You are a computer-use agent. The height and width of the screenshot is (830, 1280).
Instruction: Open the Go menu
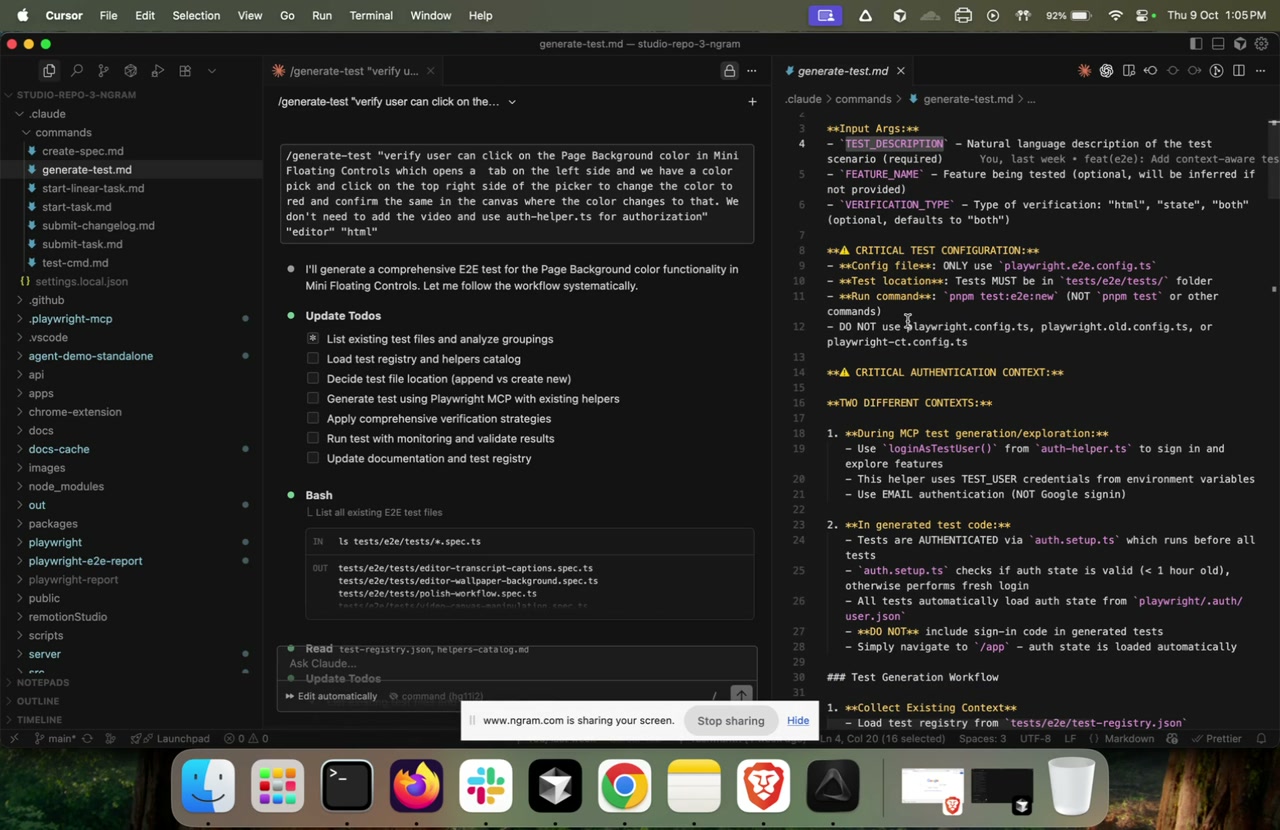coord(287,16)
